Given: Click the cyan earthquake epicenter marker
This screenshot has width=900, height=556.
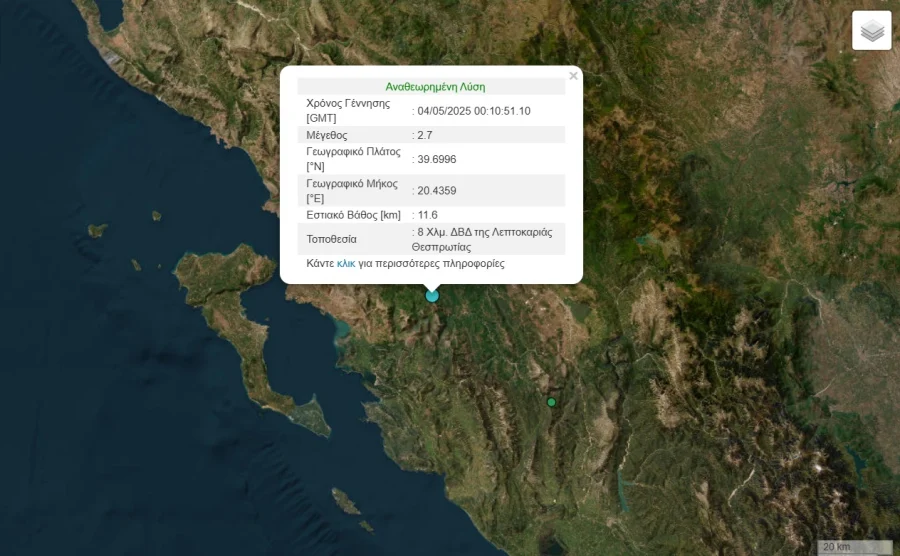Looking at the screenshot, I should (432, 295).
